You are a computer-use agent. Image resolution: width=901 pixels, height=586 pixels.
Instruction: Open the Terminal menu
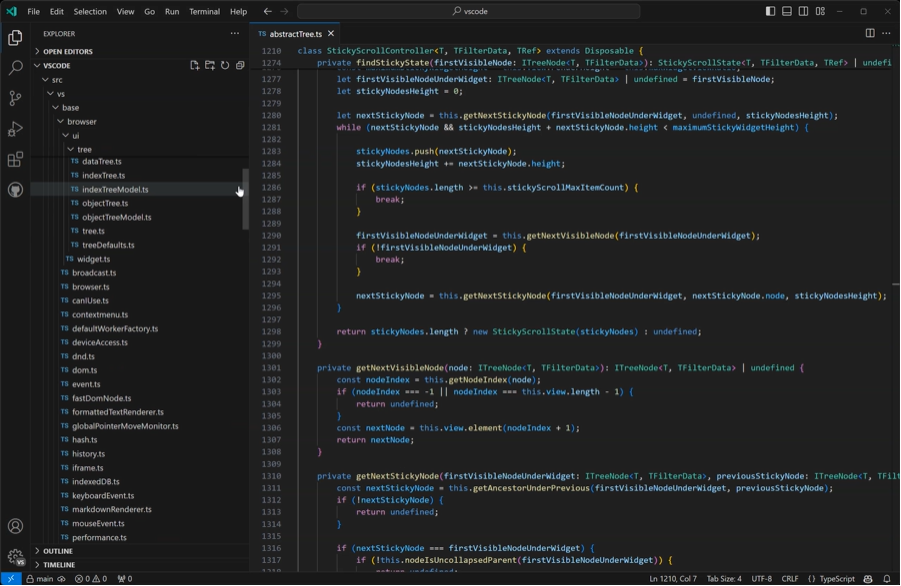point(205,11)
